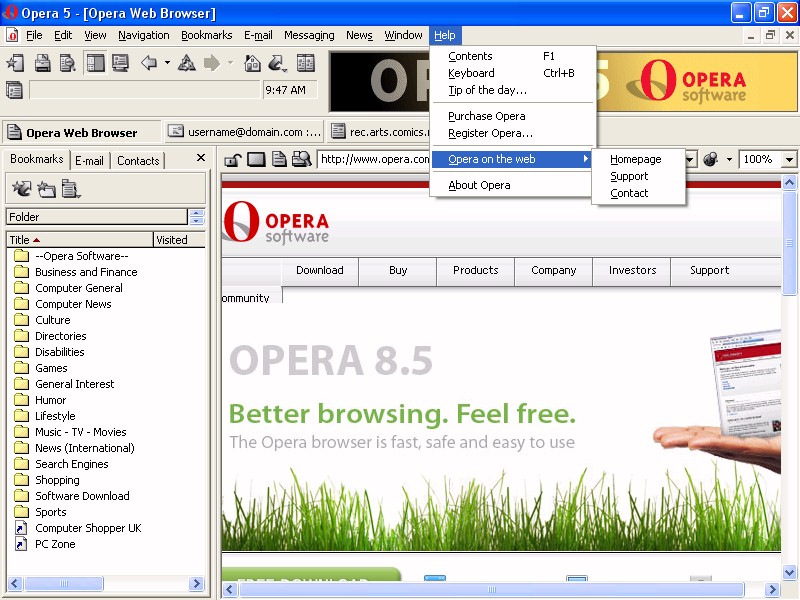
Task: Choose Tip of the day… menu item
Action: click(x=512, y=90)
